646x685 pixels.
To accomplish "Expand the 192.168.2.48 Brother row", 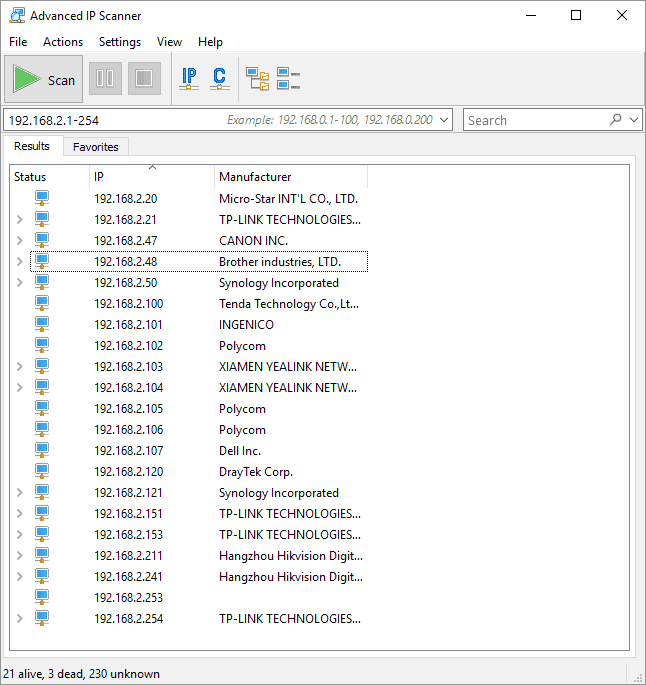I will (20, 261).
